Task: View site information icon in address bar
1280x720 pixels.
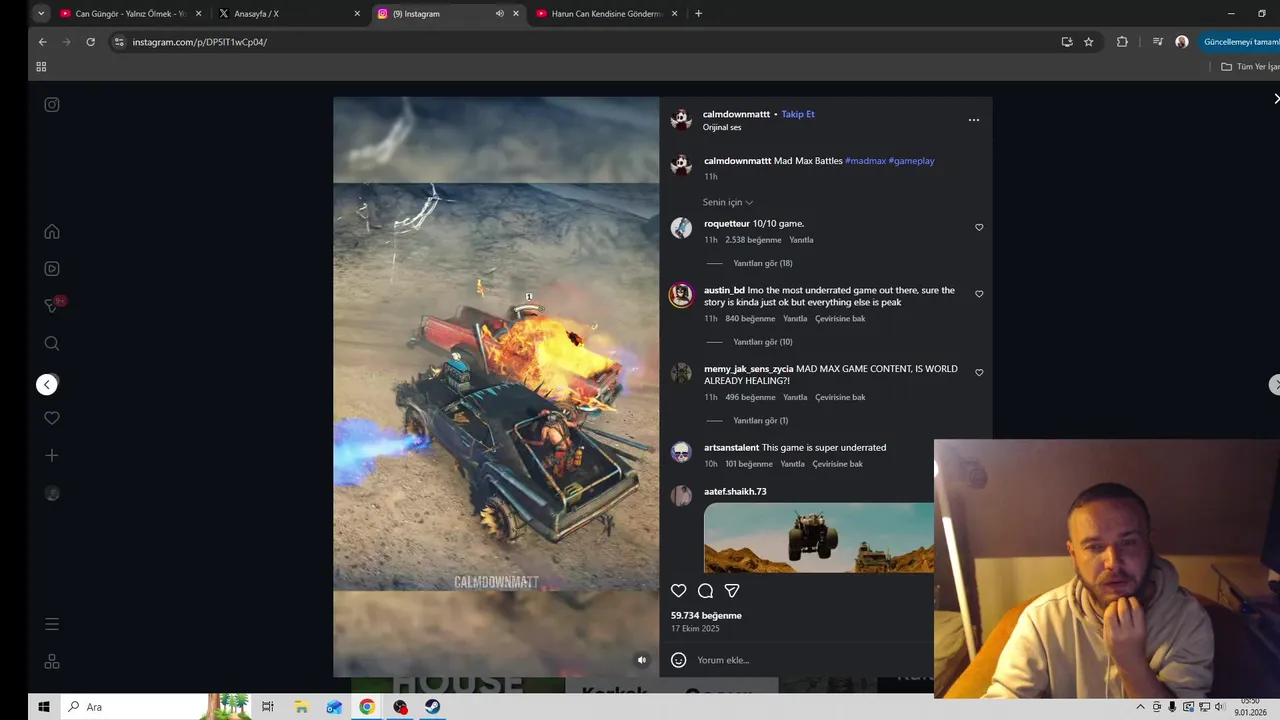Action: tap(119, 42)
